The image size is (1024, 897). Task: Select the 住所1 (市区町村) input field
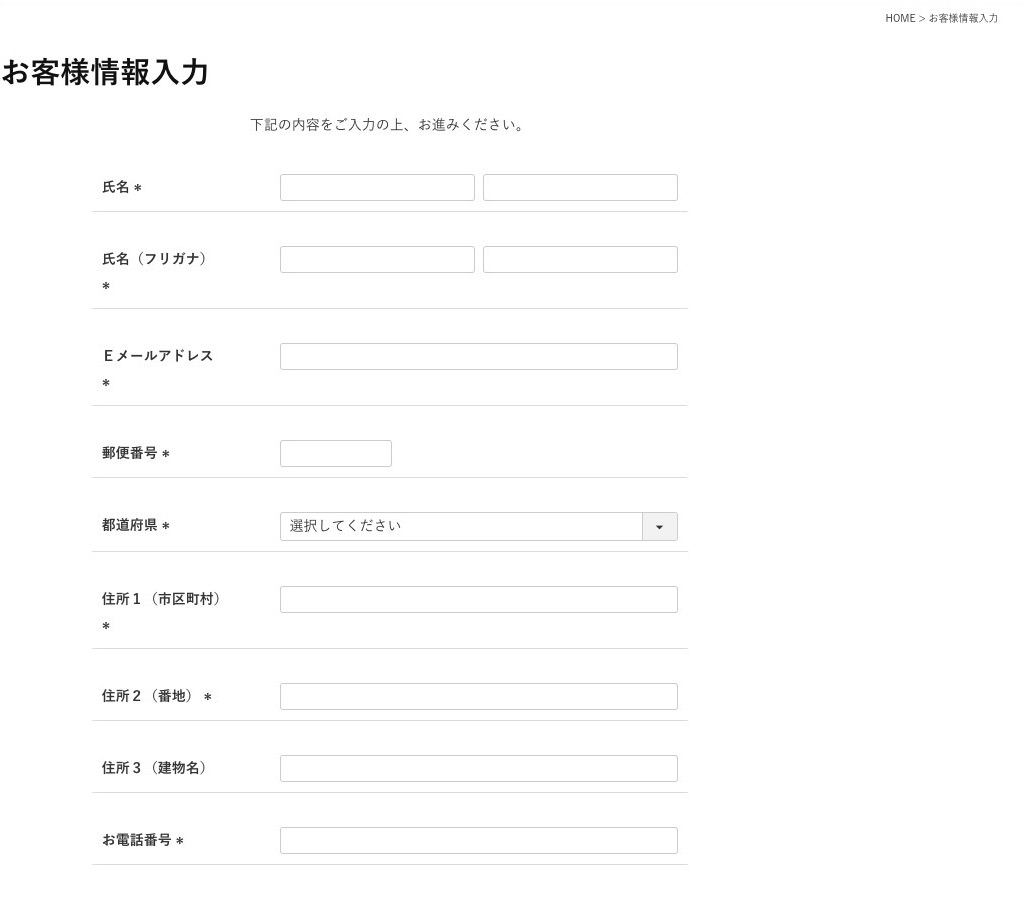(x=478, y=600)
